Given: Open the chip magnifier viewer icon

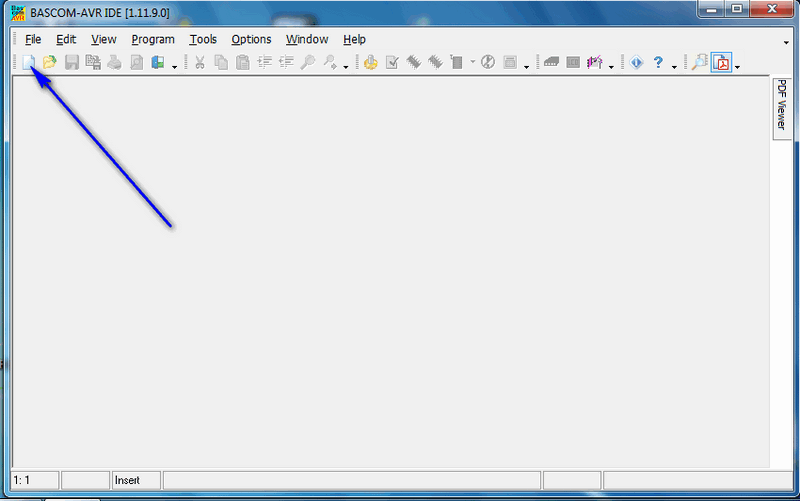Looking at the screenshot, I should tap(699, 63).
